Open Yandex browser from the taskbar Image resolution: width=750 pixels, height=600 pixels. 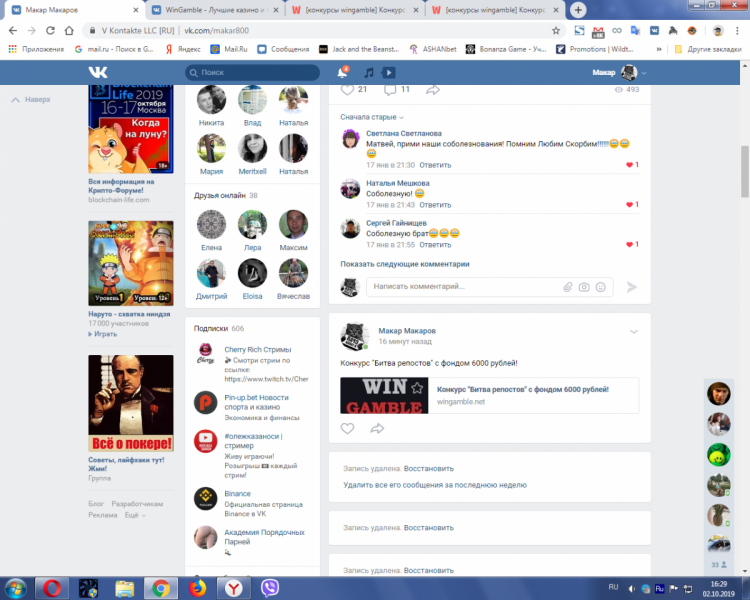[233, 588]
